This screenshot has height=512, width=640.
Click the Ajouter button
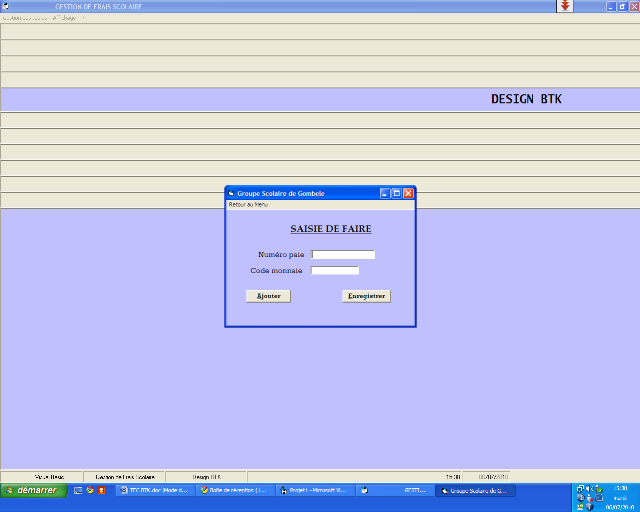coord(268,296)
